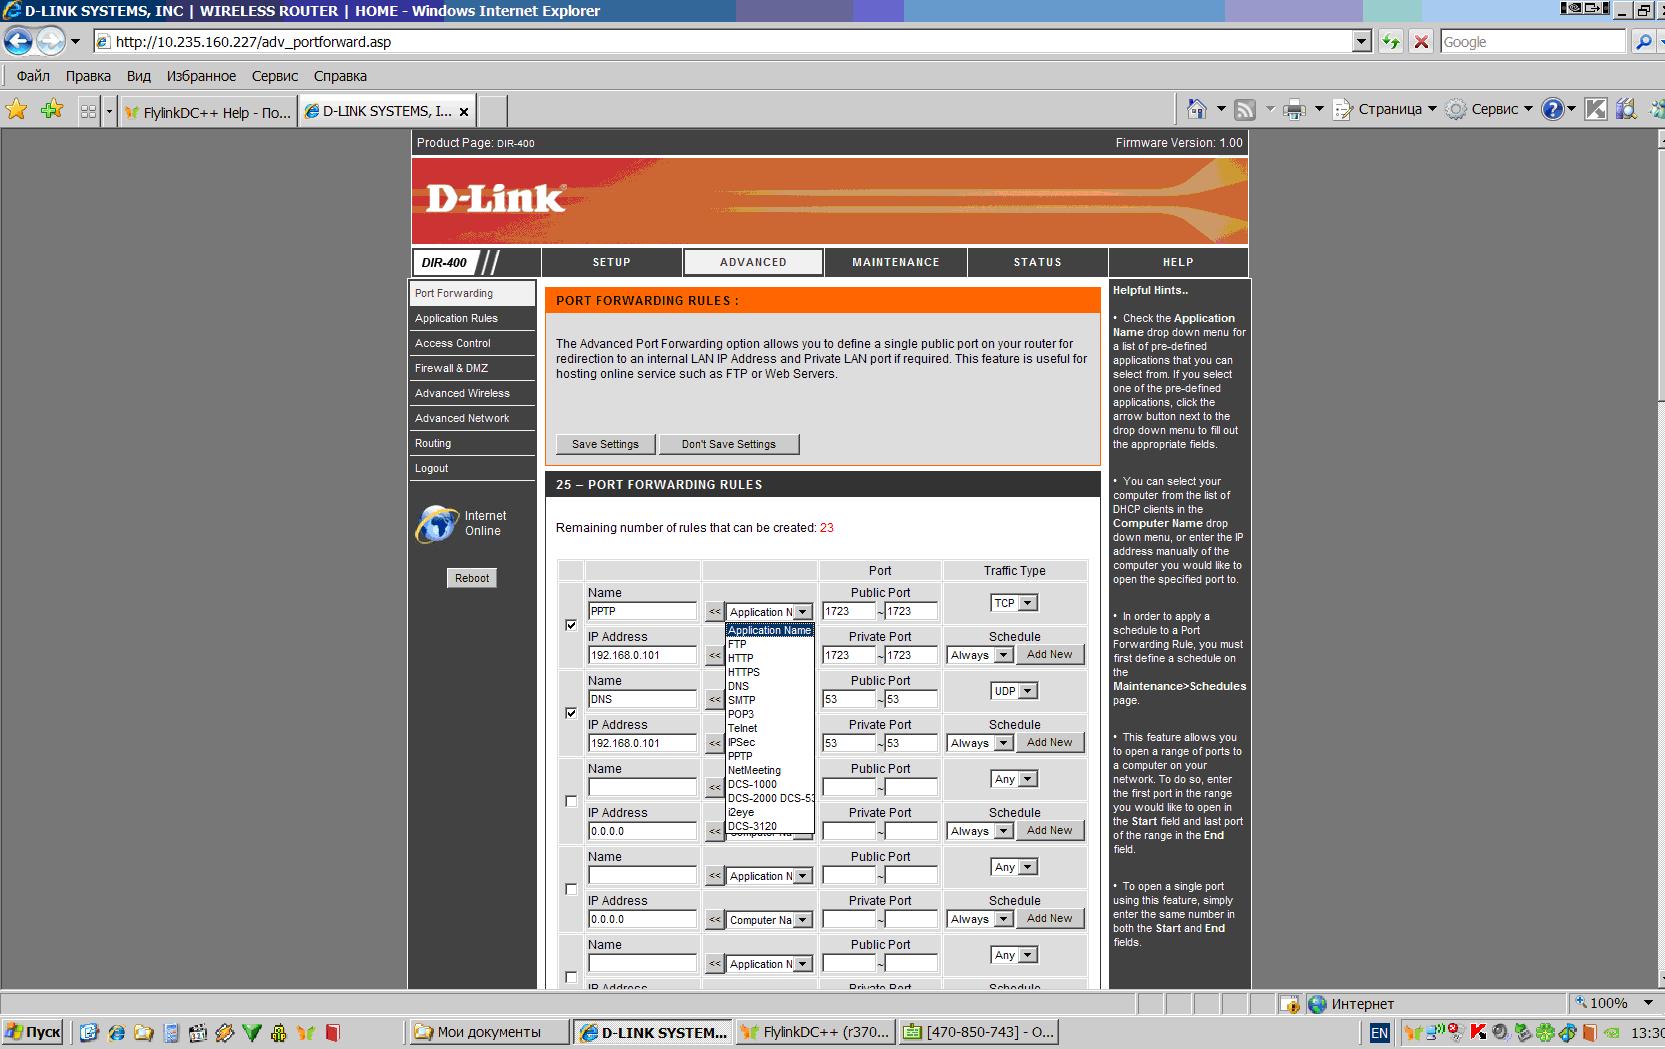Screen dimensions: 1665x1049
Task: Click the Home icon in the command bar
Action: pyautogui.click(x=1196, y=109)
